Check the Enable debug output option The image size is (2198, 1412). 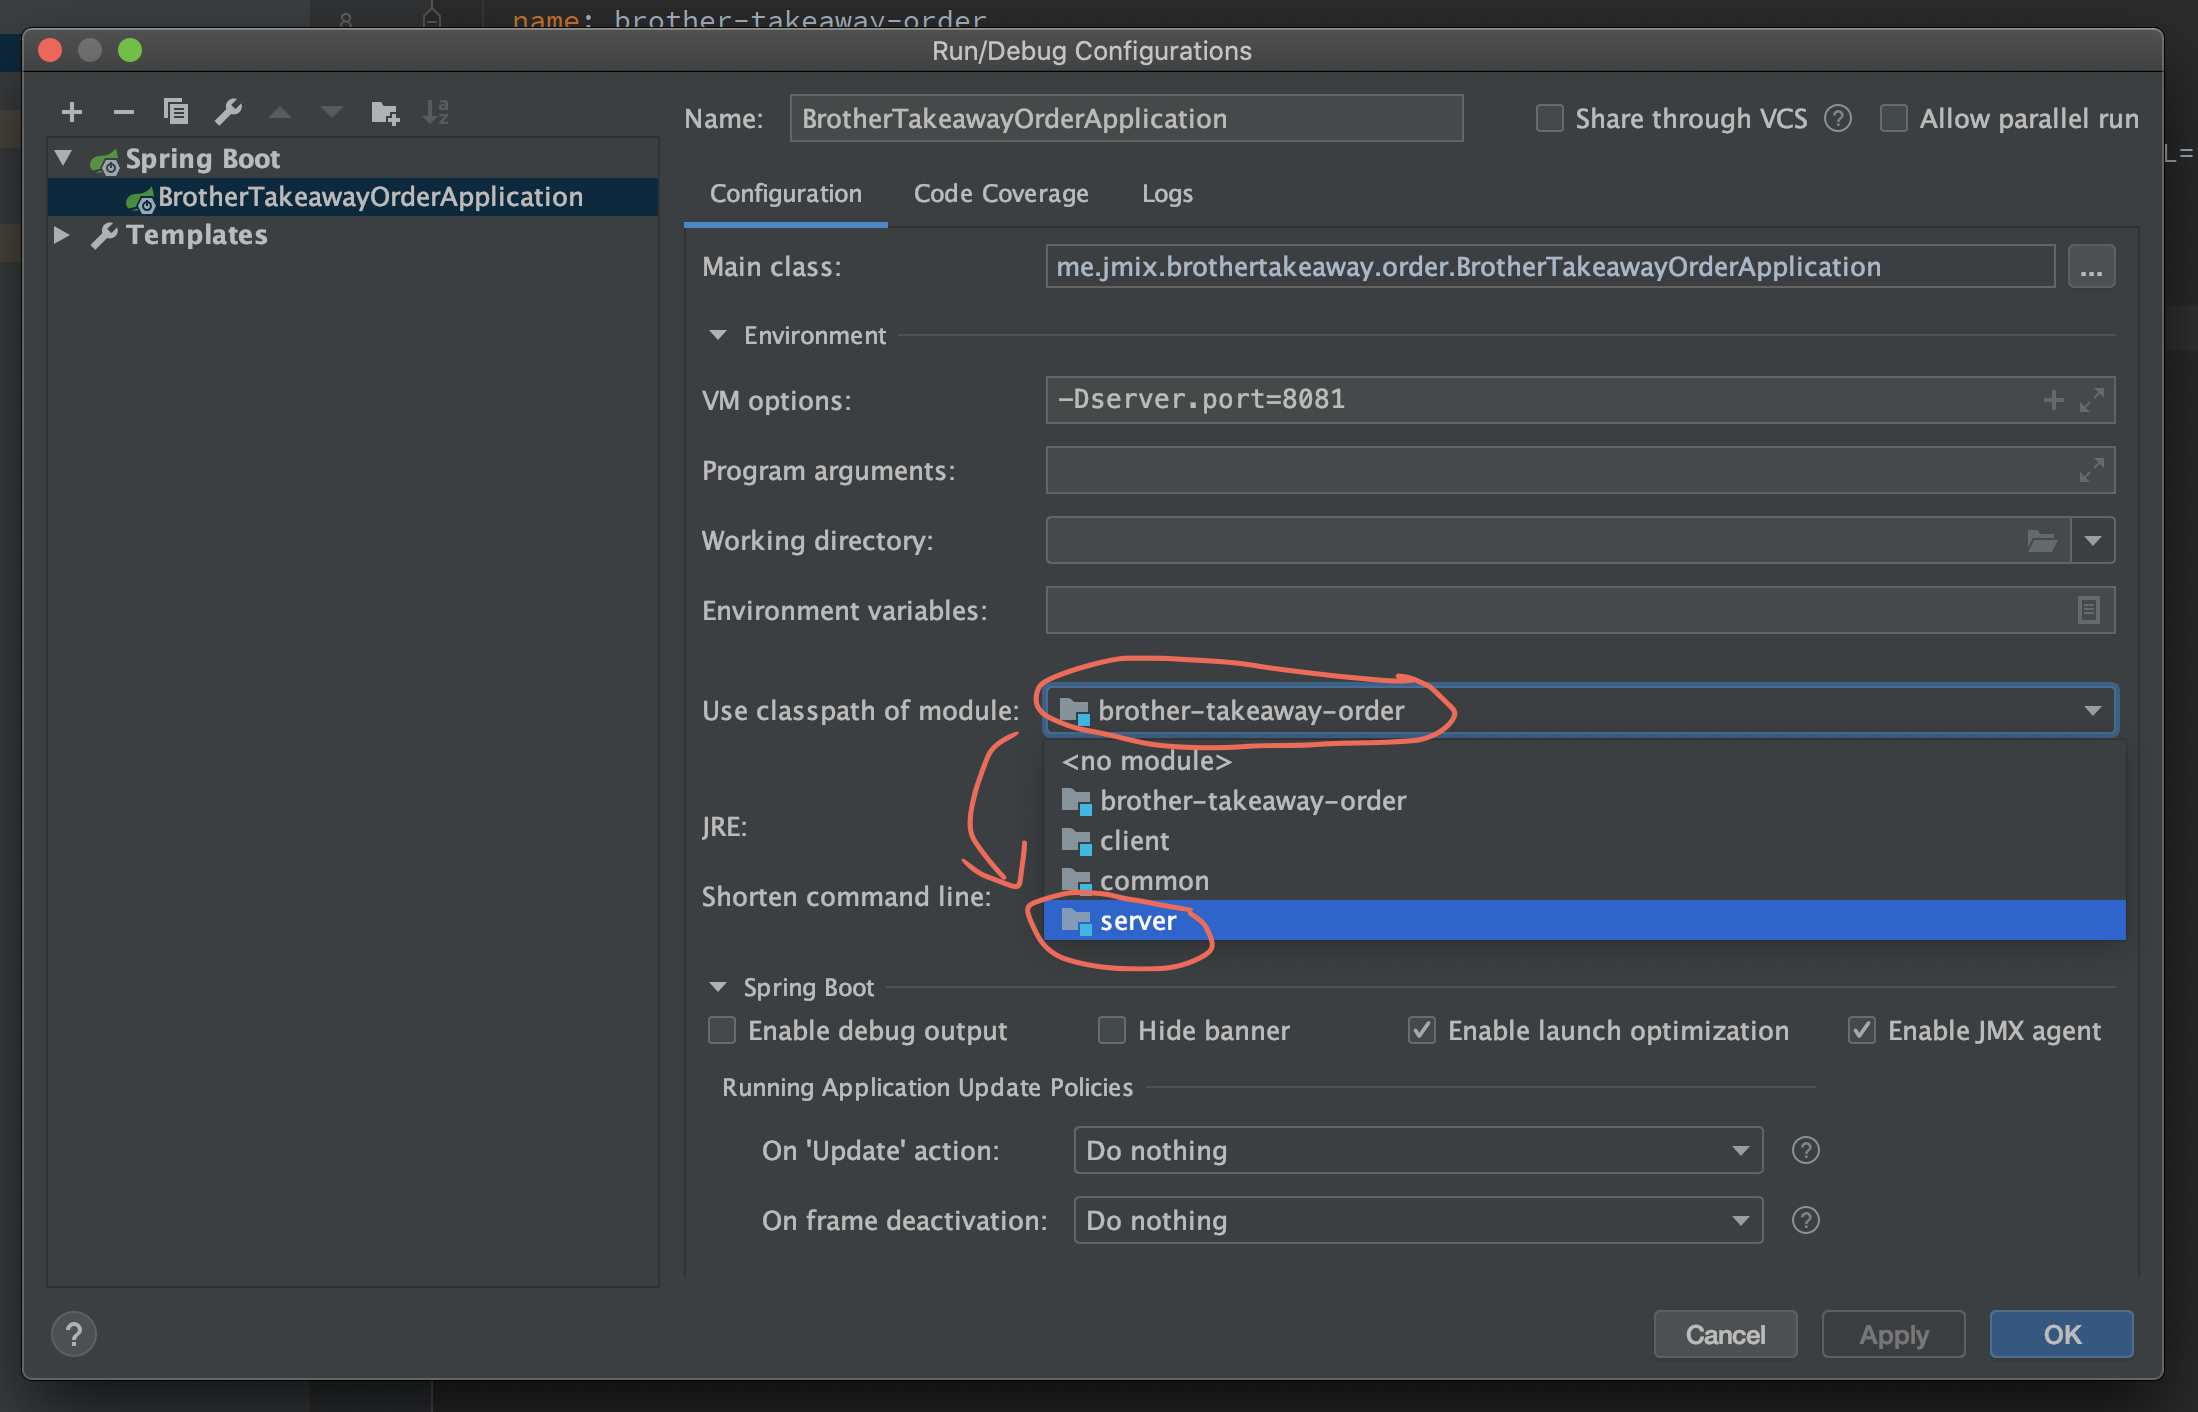722,1030
